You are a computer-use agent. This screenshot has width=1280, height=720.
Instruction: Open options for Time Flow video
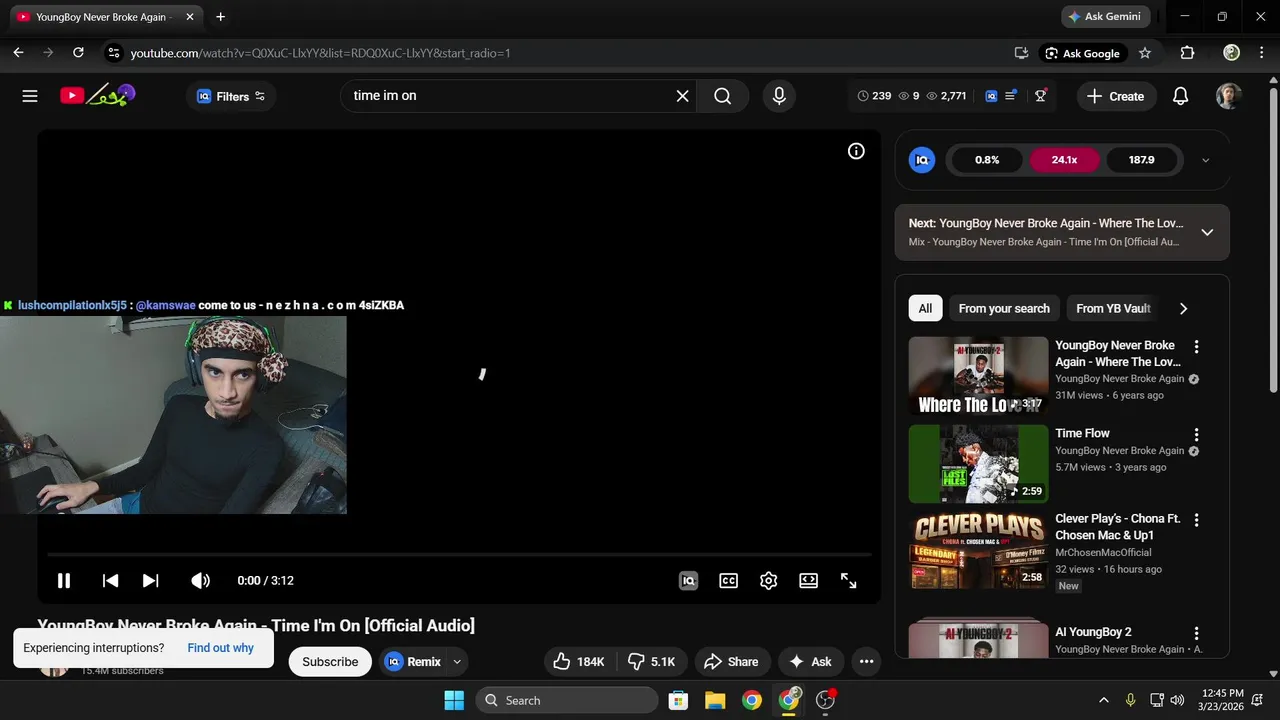(1196, 435)
